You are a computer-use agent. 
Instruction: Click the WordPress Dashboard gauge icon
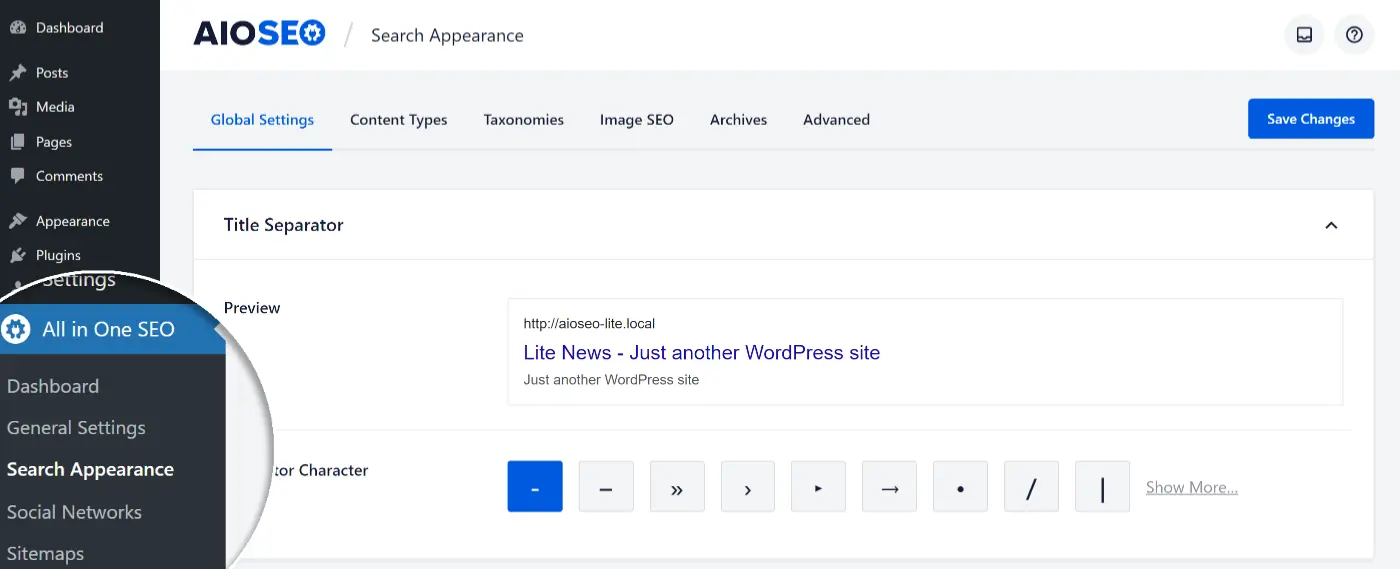coord(17,28)
